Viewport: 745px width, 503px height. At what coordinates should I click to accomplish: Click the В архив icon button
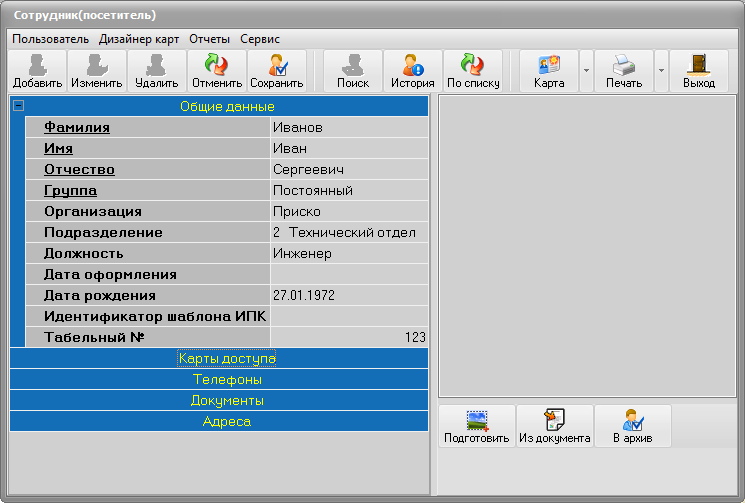[x=633, y=426]
